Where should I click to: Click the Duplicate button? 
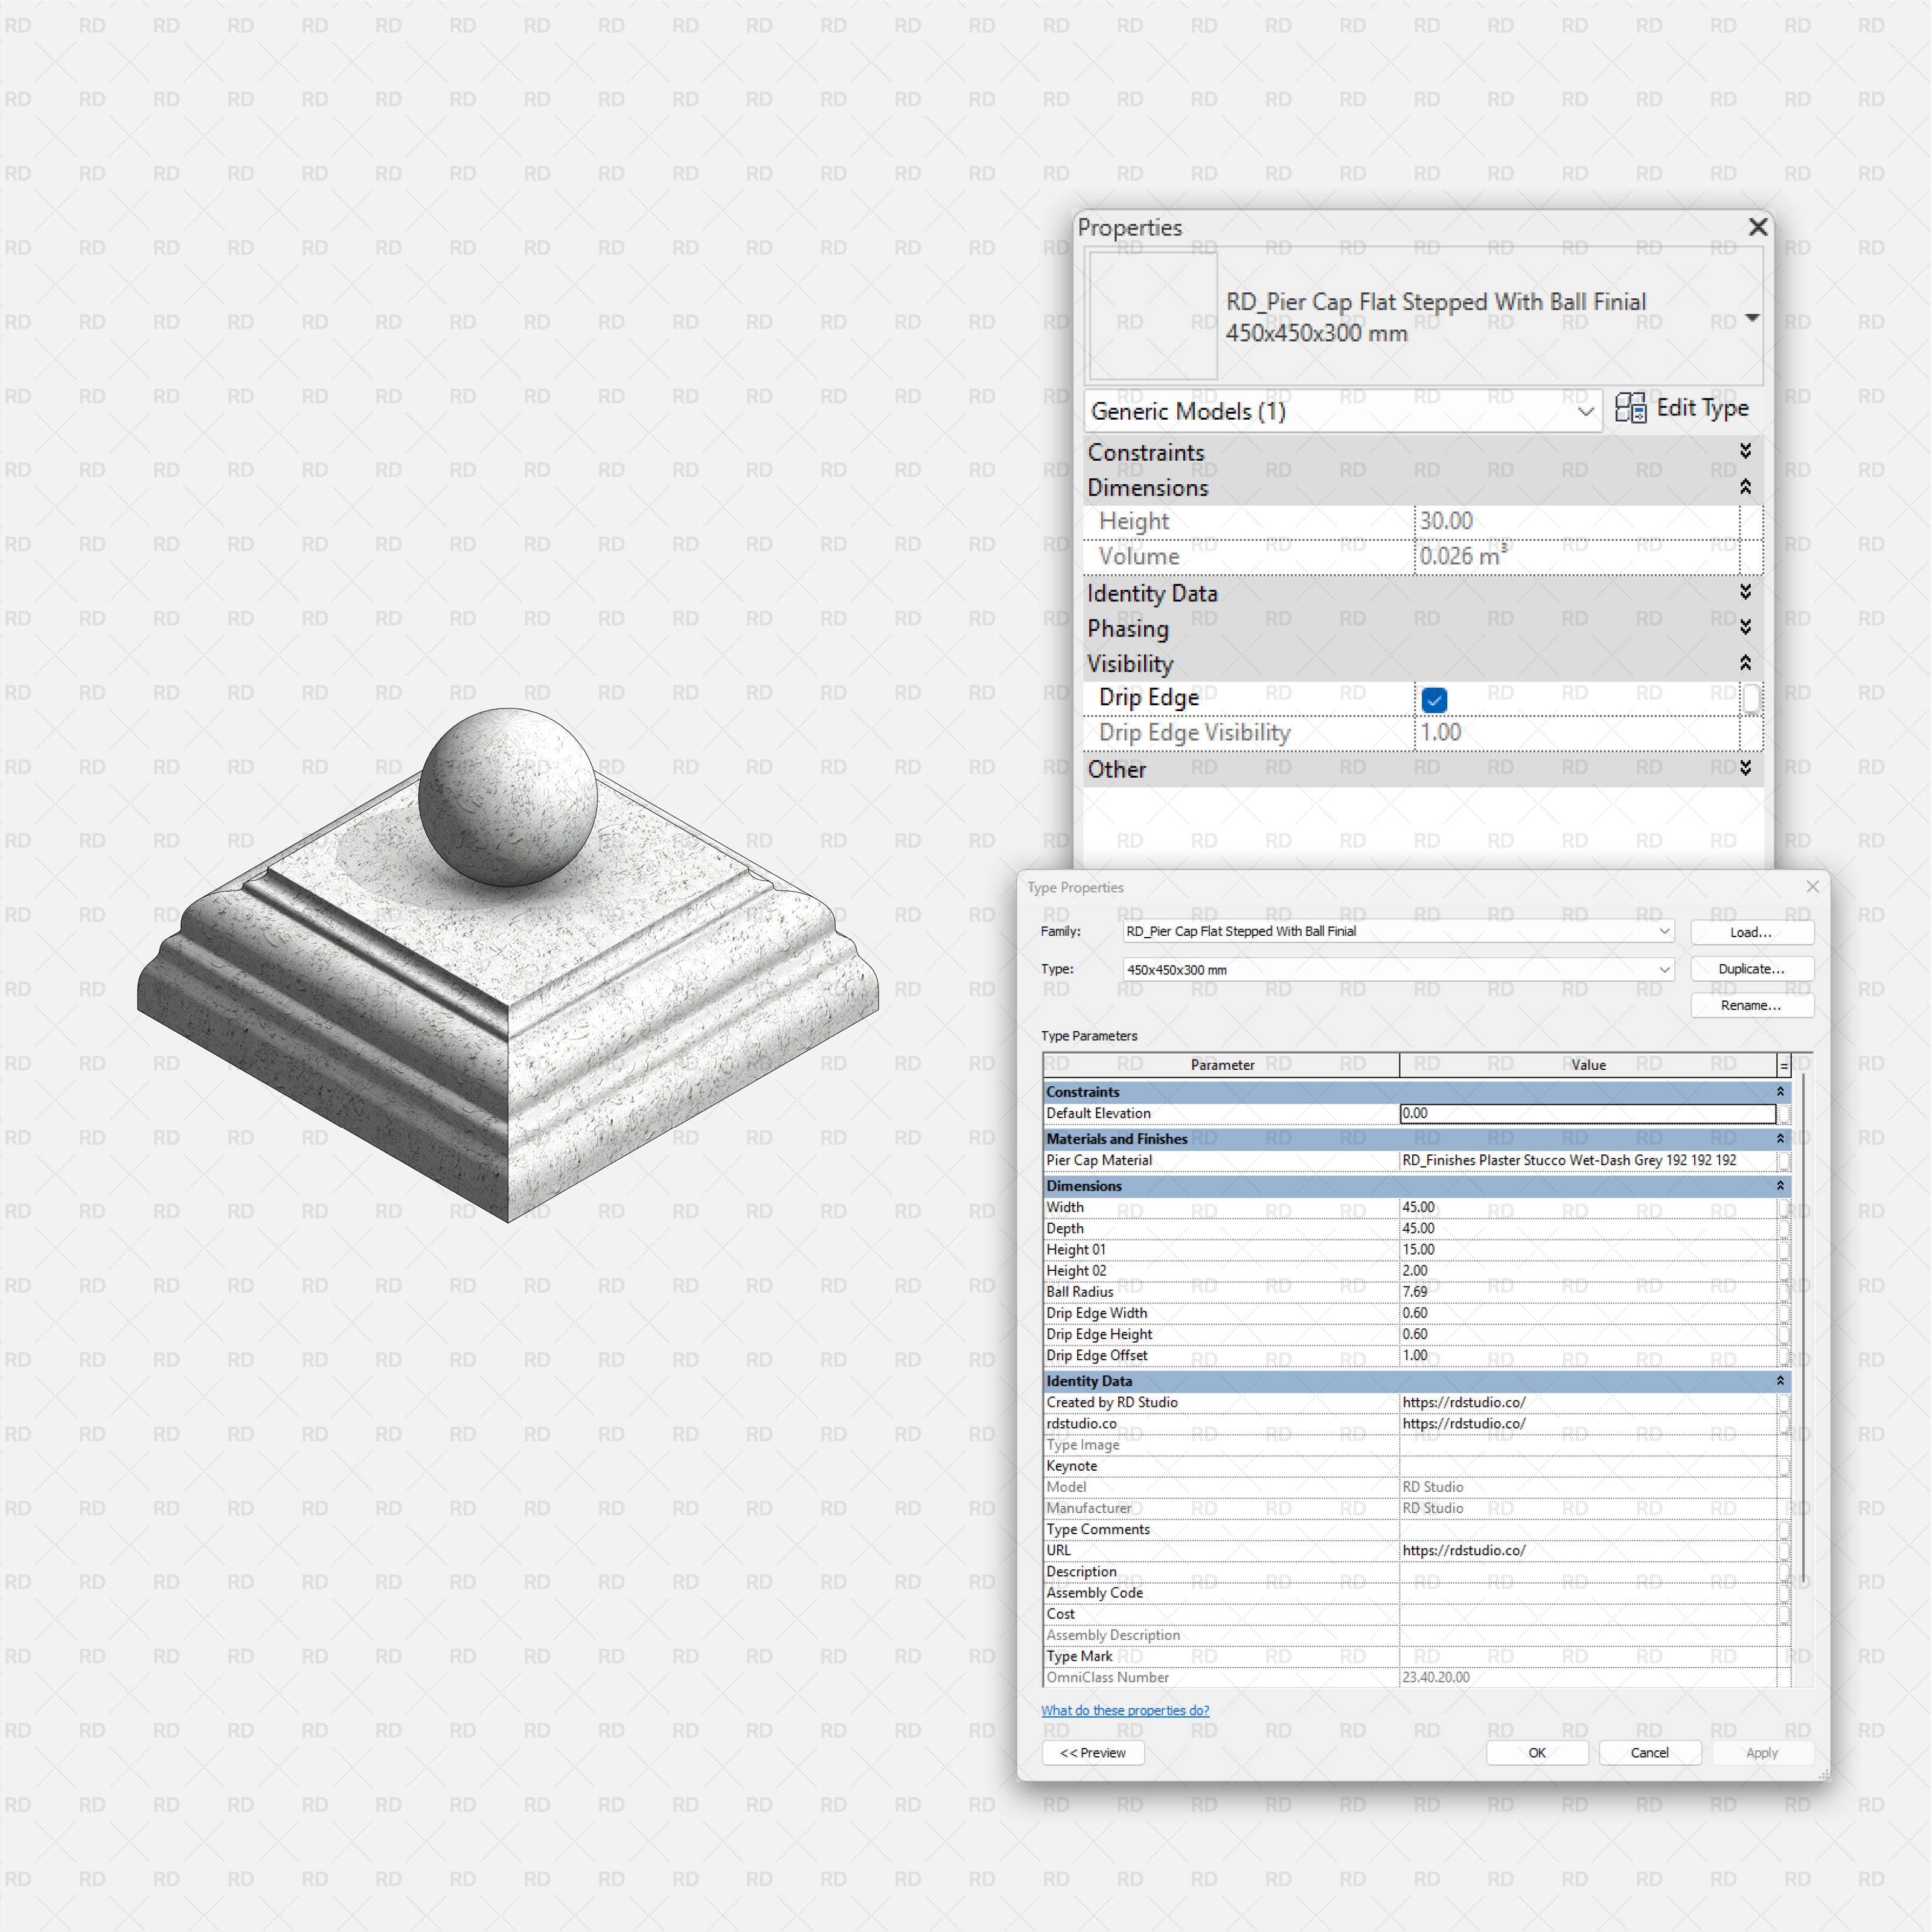click(1751, 969)
